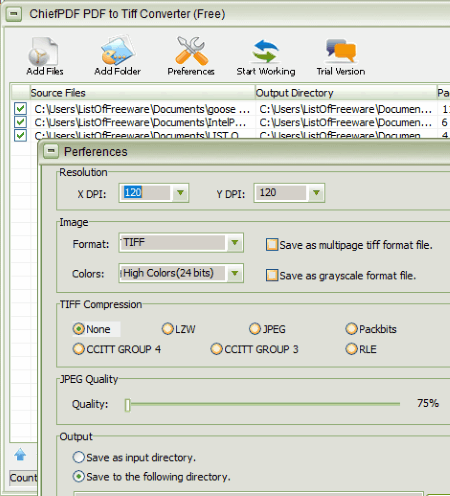
Task: Open Preferences with the wrench and screwdriver icon
Action: click(x=191, y=51)
